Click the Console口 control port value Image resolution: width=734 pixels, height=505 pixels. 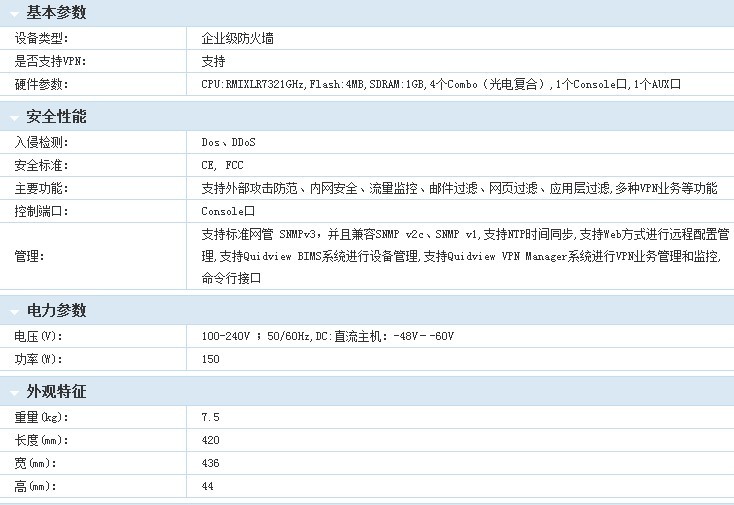pos(228,211)
